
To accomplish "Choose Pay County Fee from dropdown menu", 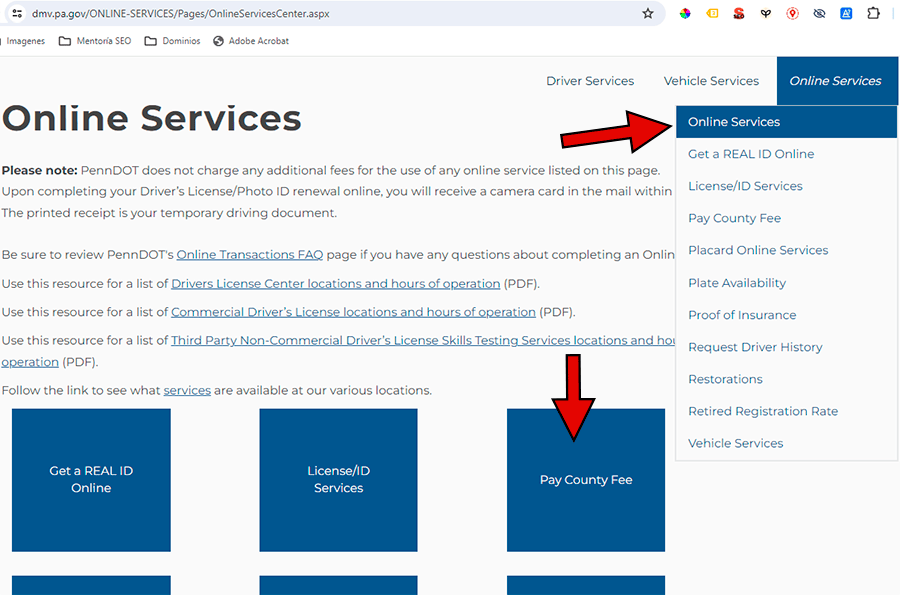I will coord(734,218).
